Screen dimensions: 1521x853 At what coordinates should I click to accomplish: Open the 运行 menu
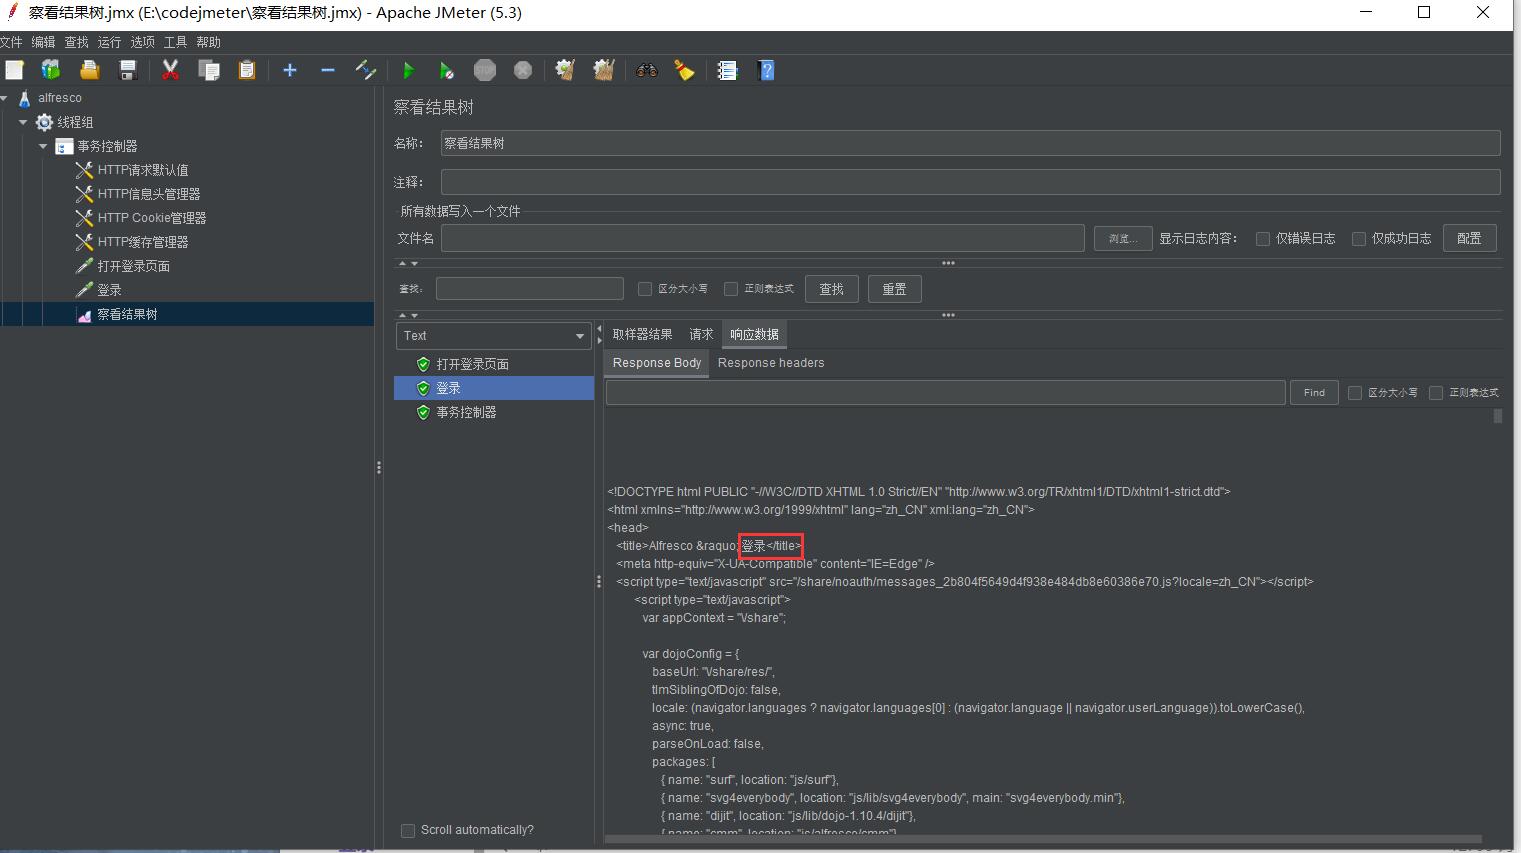tap(109, 42)
